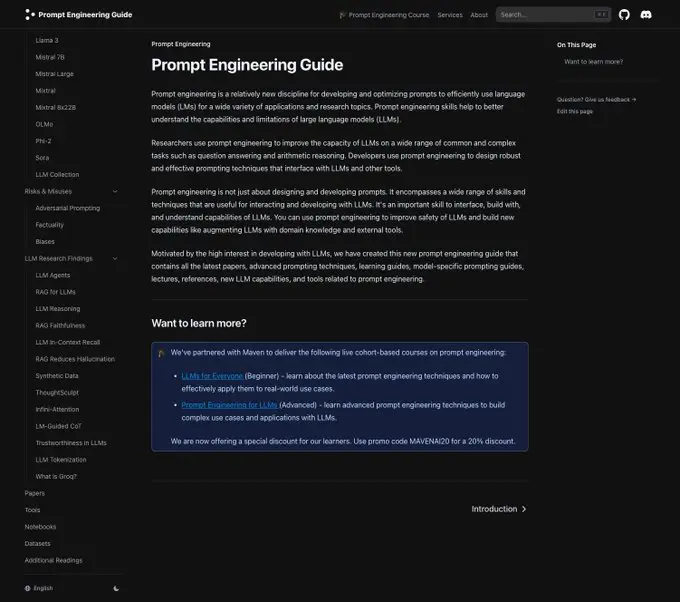This screenshot has height=602, width=680.
Task: Click the flag icon before Prompt Engineering Course
Action: coord(343,15)
